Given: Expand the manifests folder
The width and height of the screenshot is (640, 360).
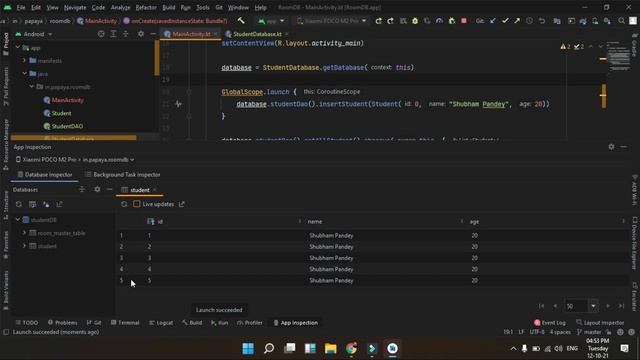Looking at the screenshot, I should pos(24,60).
